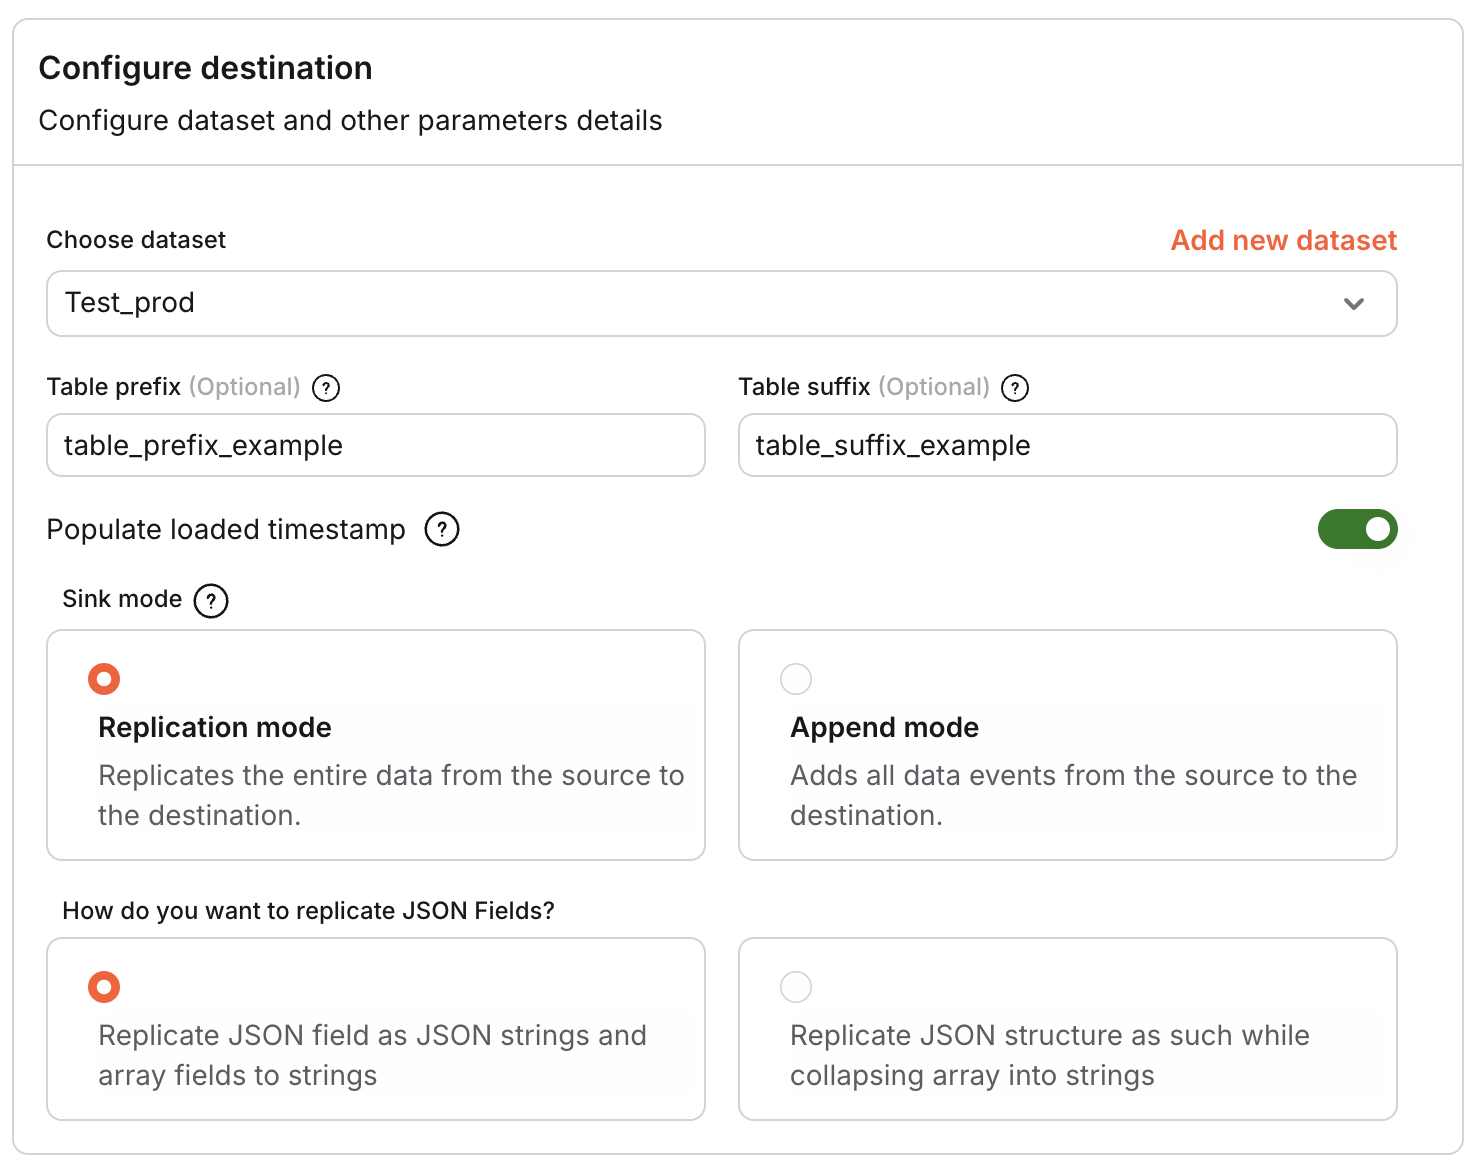Viewport: 1476px width, 1172px height.
Task: Click 'Configure dataset and other parameters details' subtitle
Action: coord(350,121)
